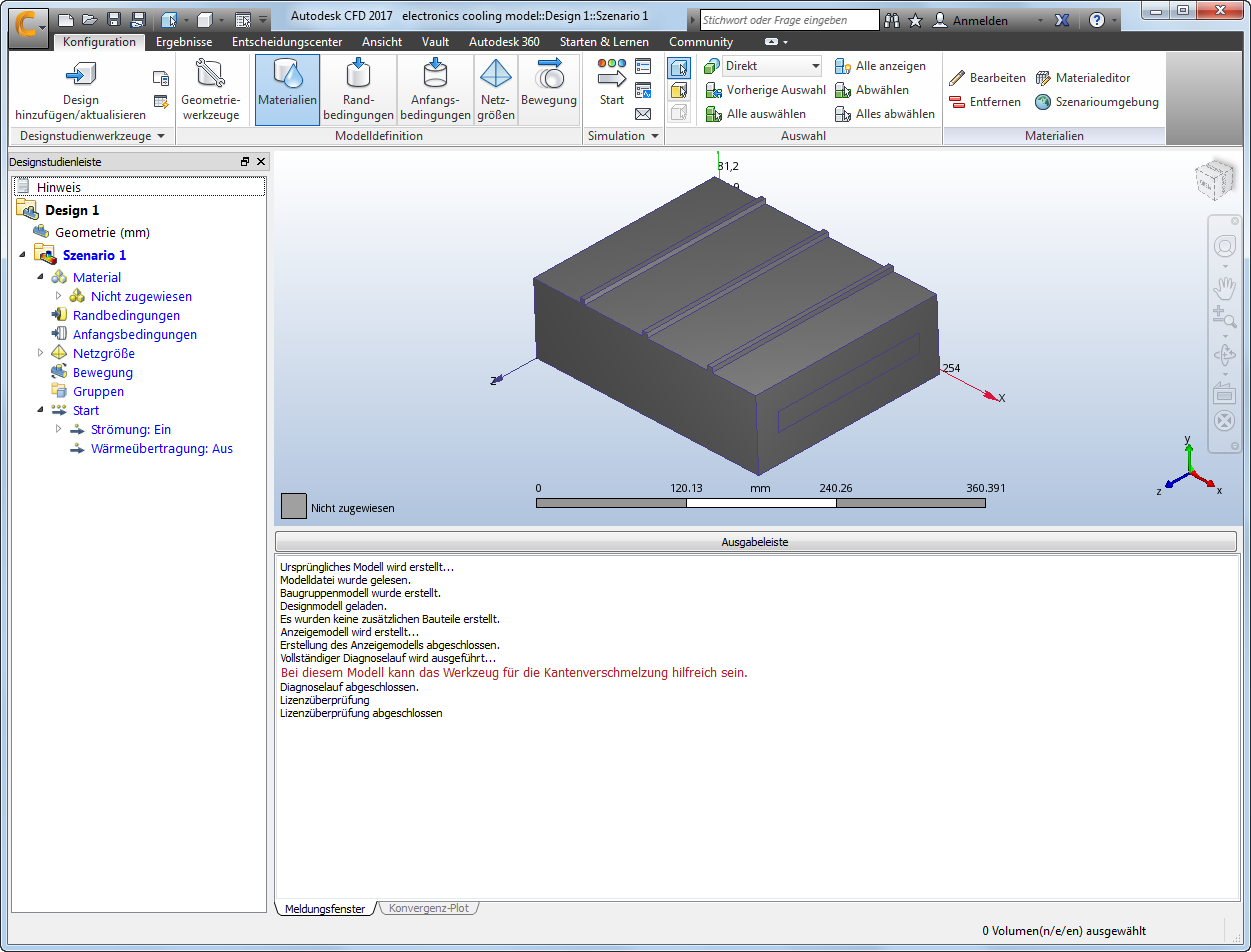This screenshot has height=952, width=1251.
Task: Click the ViewCube in the viewport
Action: click(1213, 181)
